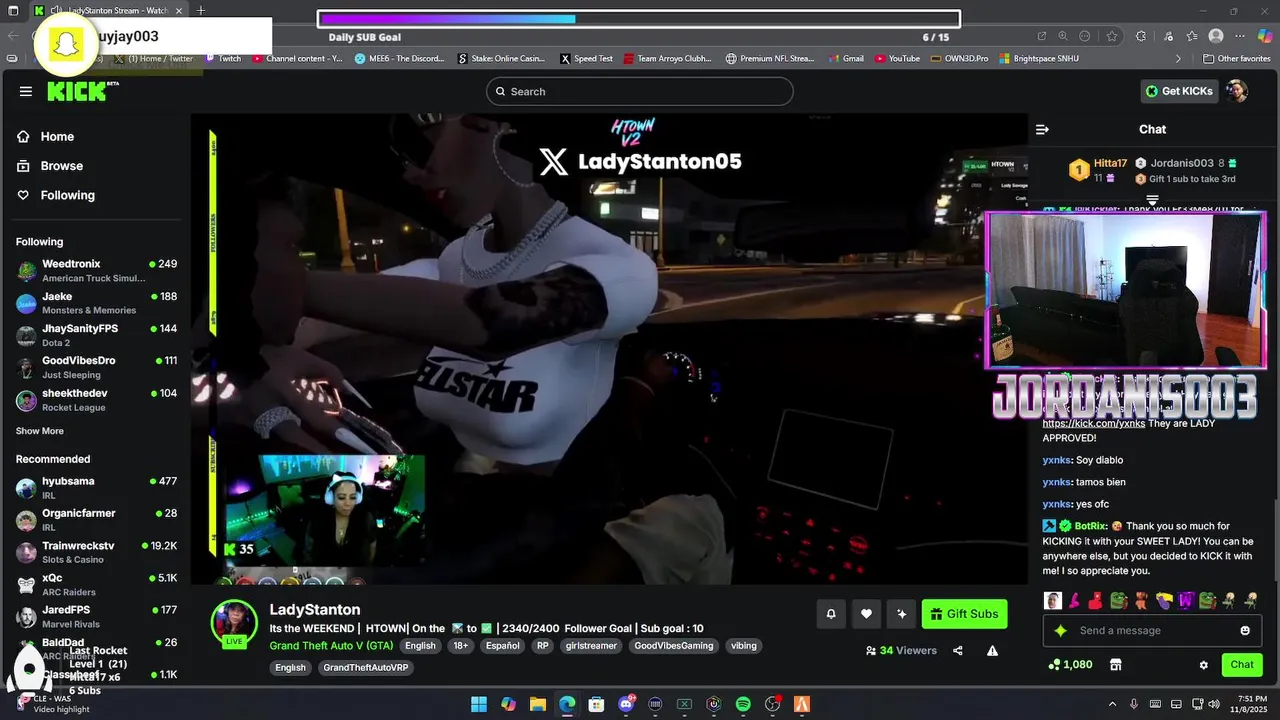Screen dimensions: 1280x720
Task: Open xQc recommended channel
Action: click(96, 584)
